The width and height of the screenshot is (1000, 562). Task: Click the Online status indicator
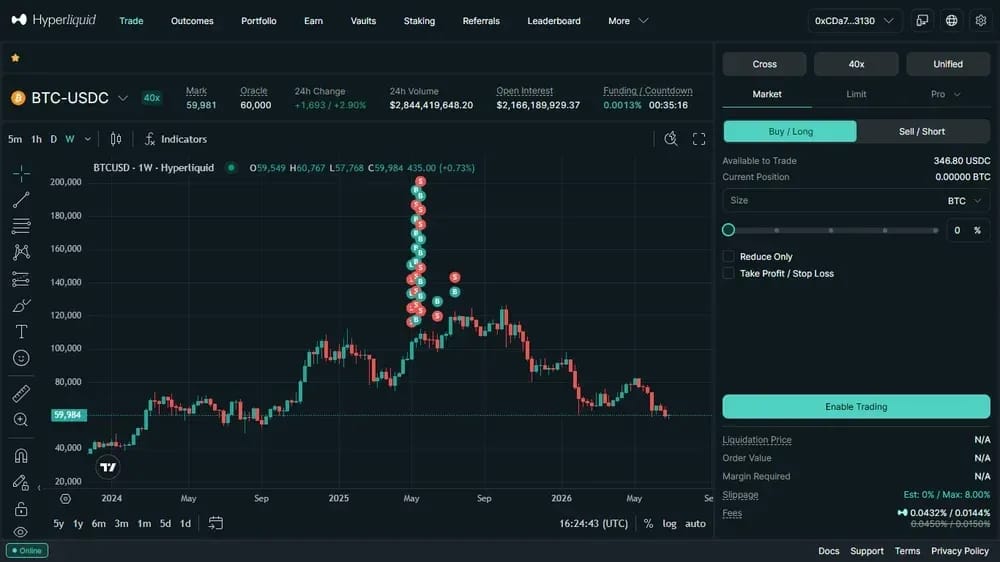point(27,551)
